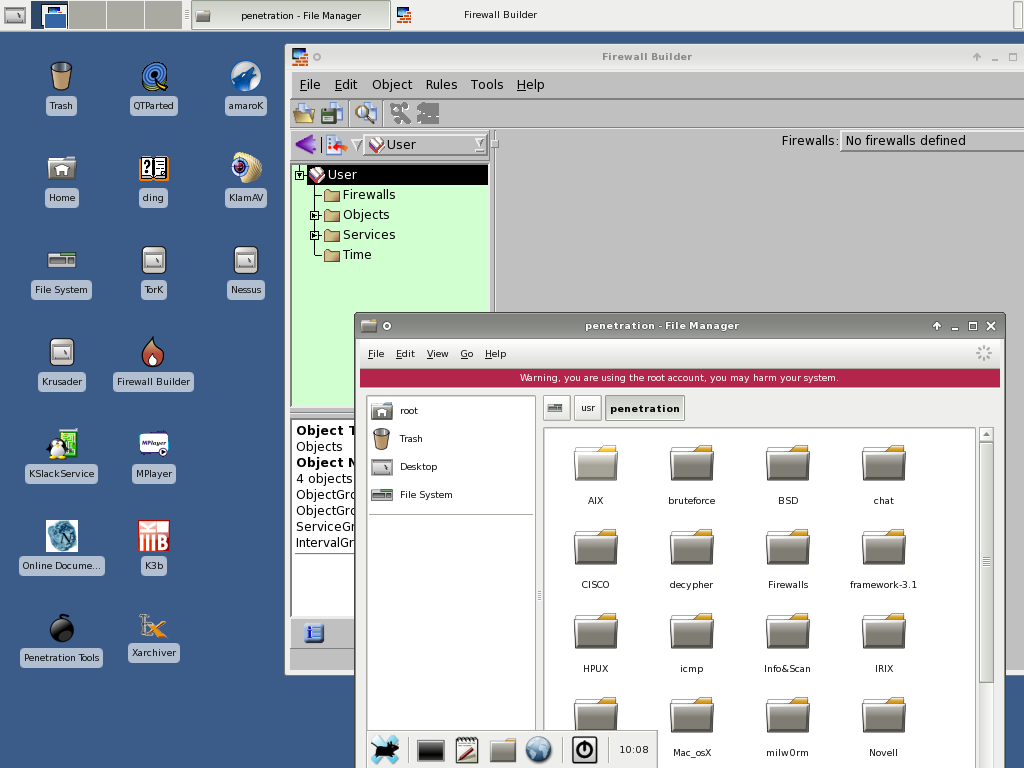Open the Xfce mouse menu in bottom panel
Image resolution: width=1024 pixels, height=768 pixels.
(x=385, y=750)
